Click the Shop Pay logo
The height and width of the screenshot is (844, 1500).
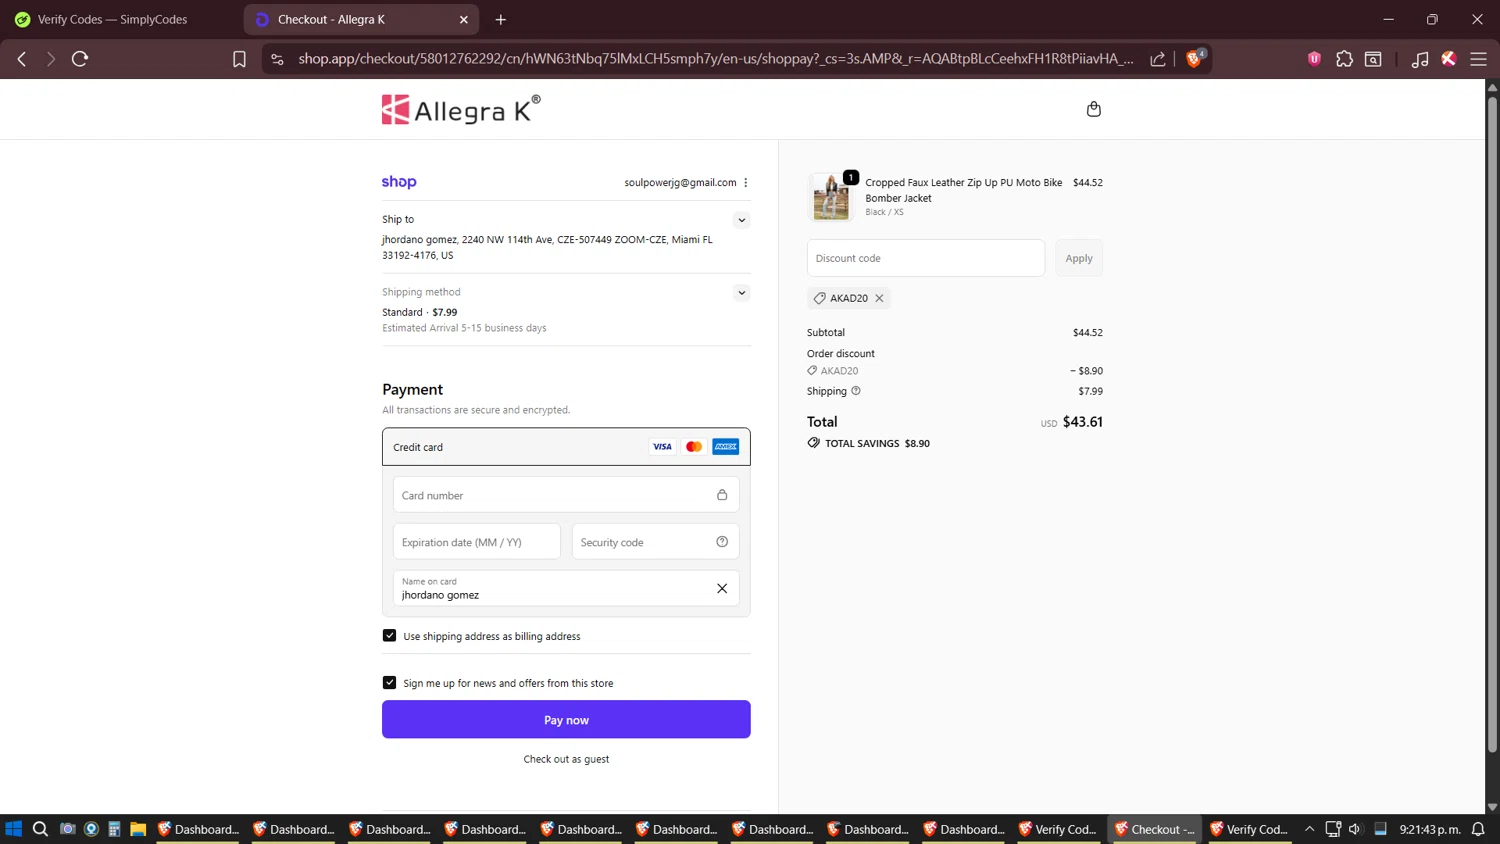(x=399, y=182)
